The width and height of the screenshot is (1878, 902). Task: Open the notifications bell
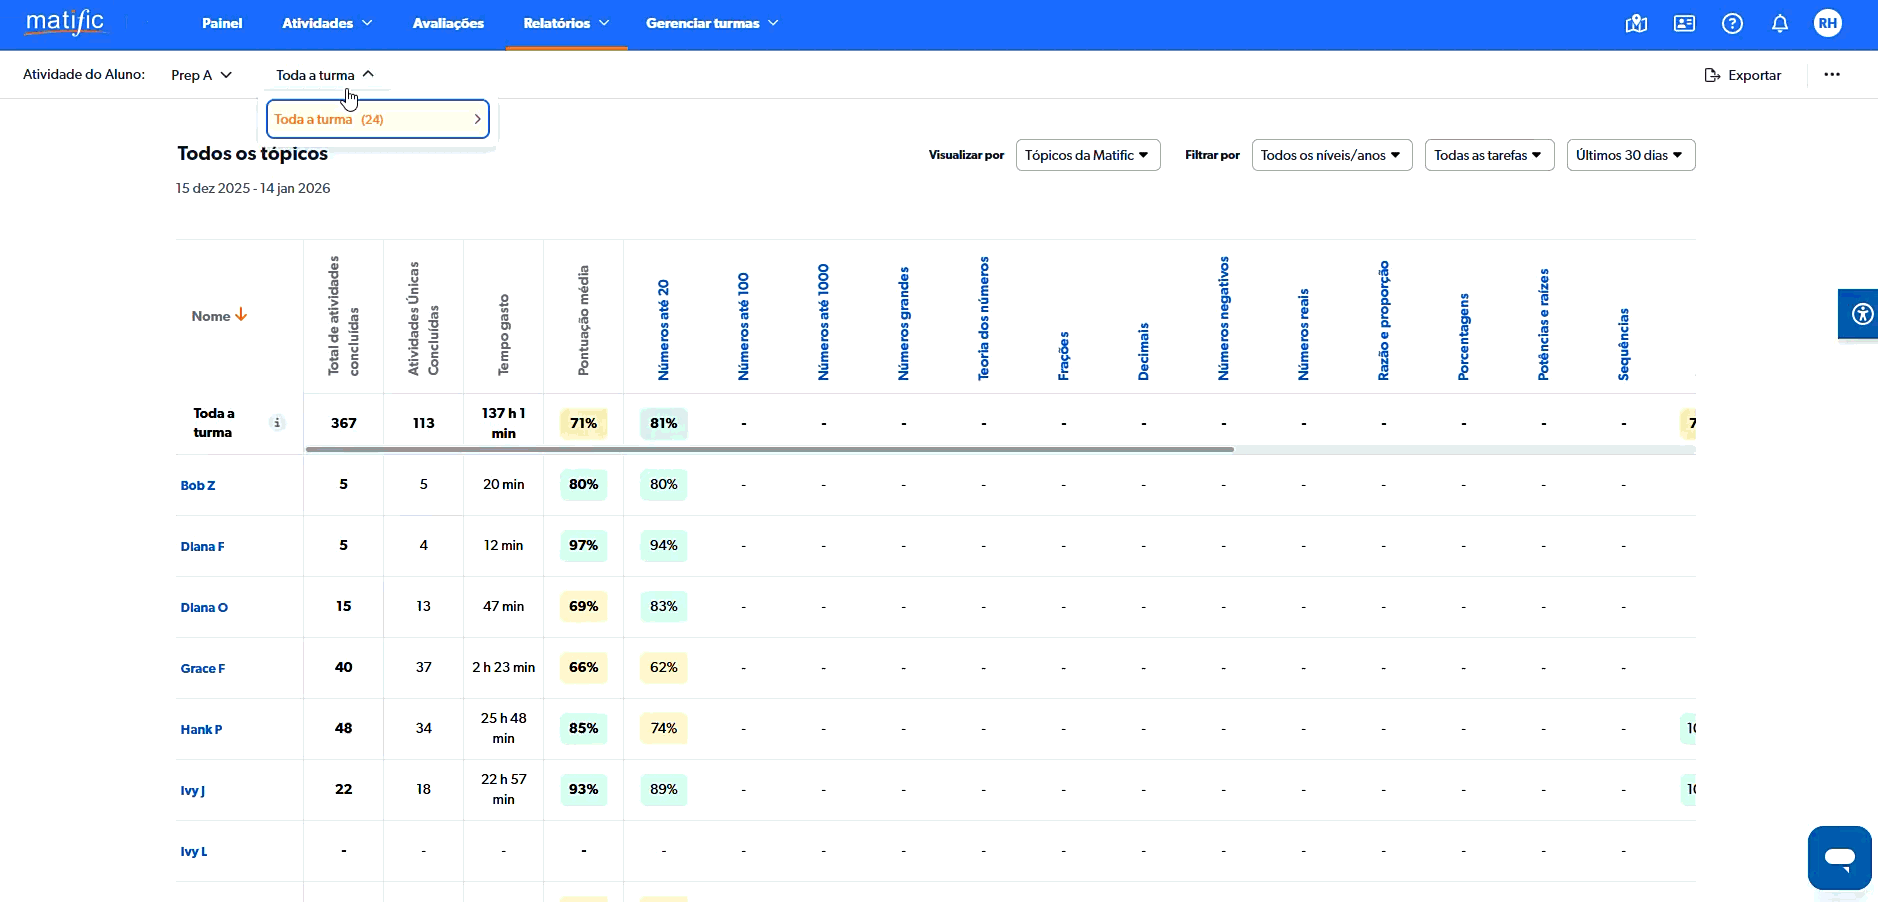(x=1780, y=24)
